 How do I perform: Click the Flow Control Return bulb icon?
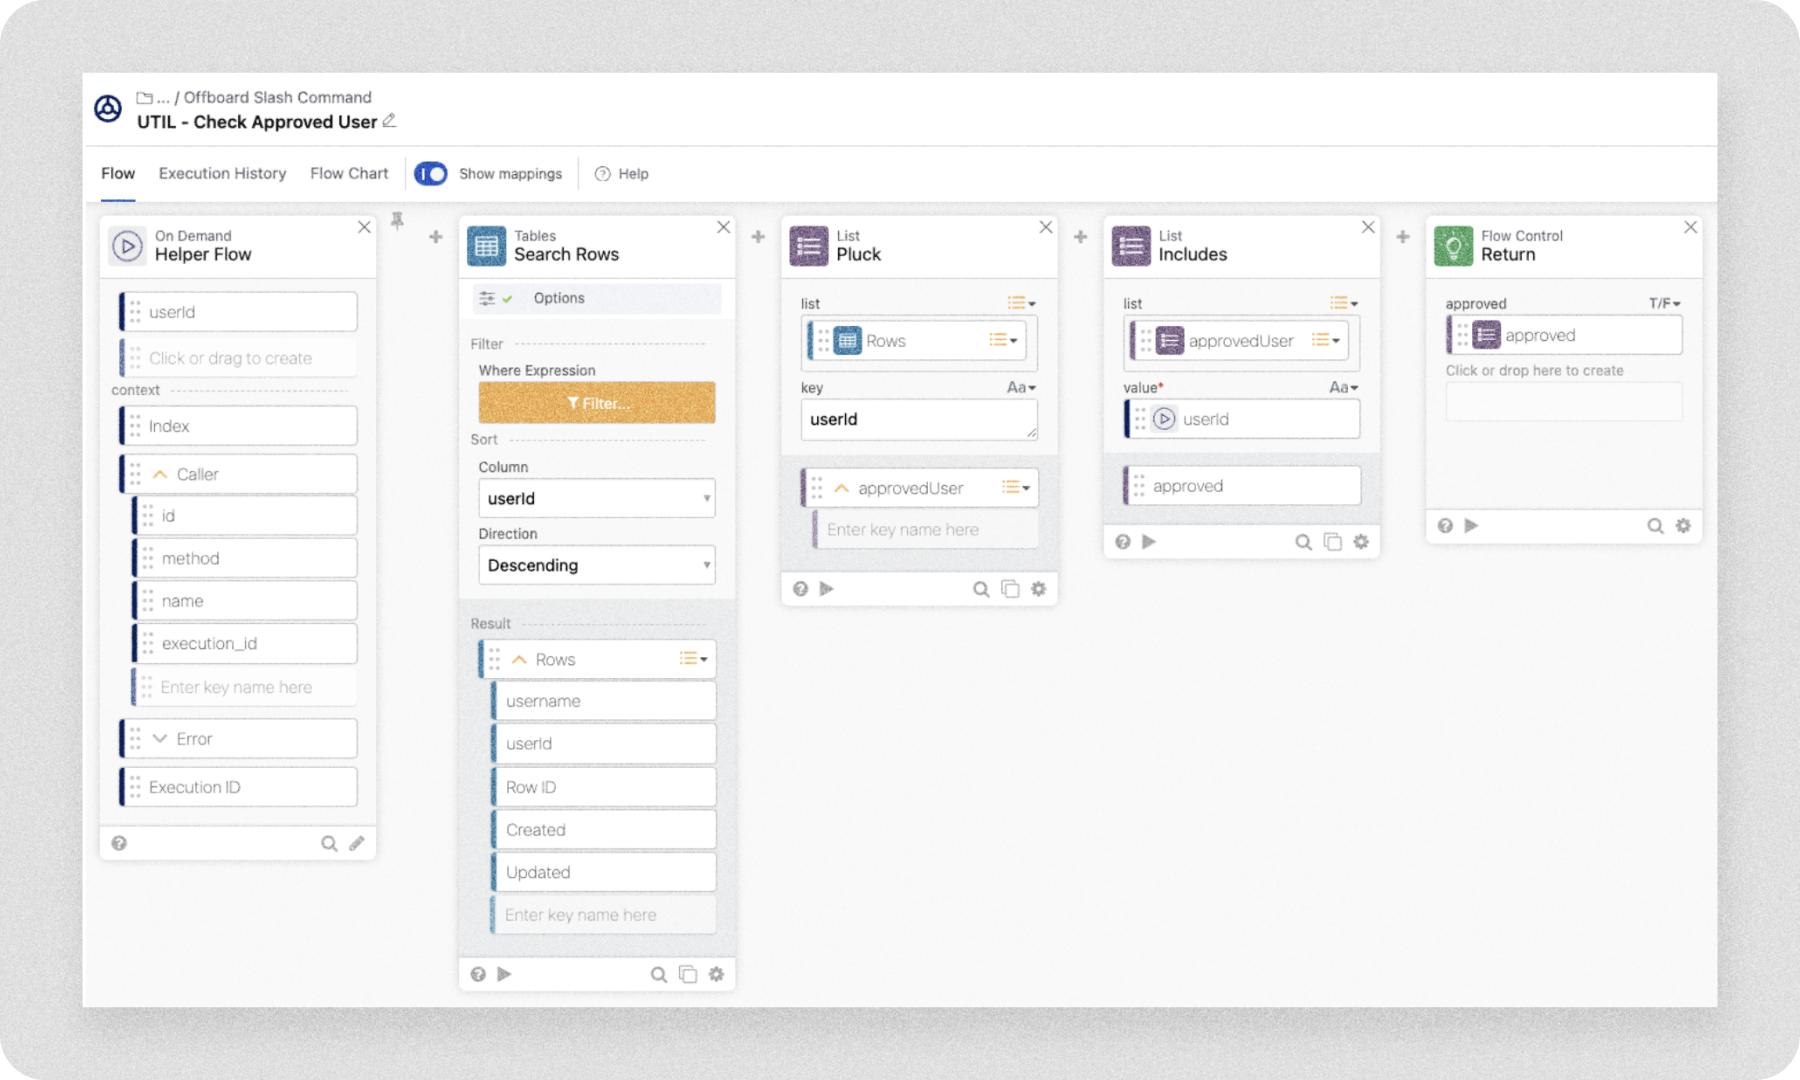[1454, 246]
